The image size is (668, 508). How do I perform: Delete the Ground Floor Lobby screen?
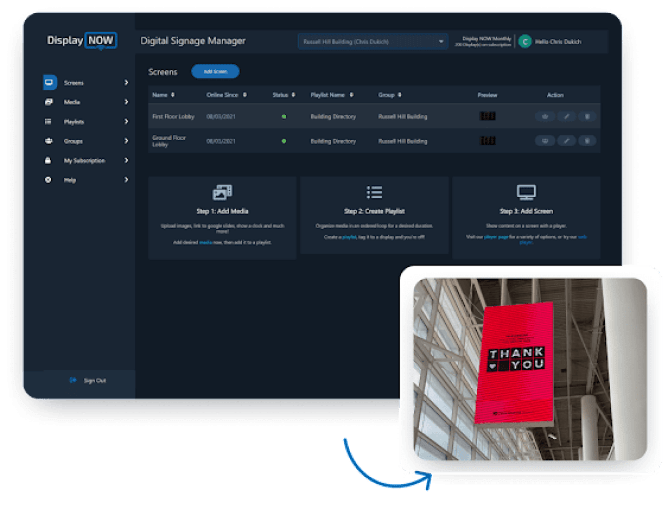click(x=587, y=141)
